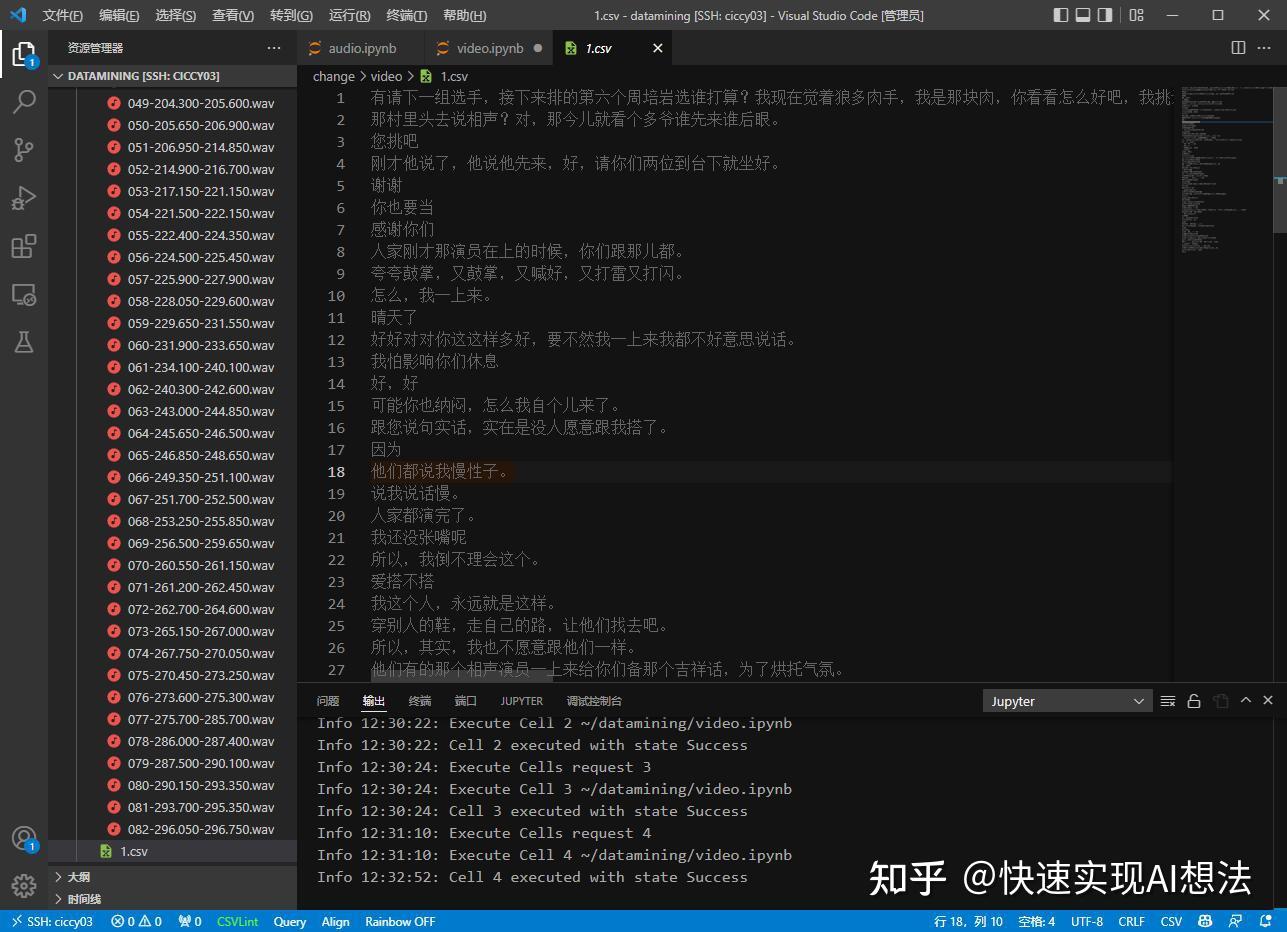Open the Testing flask icon
The width and height of the screenshot is (1287, 932).
click(24, 342)
